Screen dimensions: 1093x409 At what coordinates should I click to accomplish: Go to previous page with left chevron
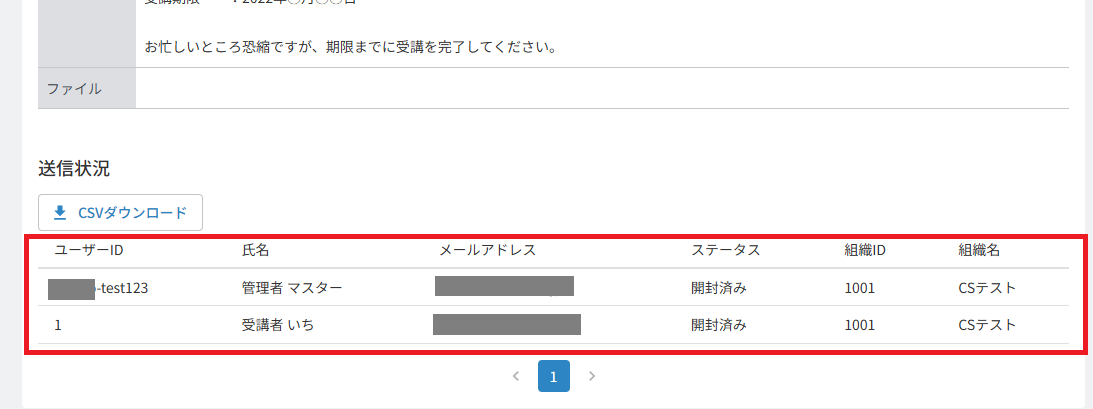(516, 376)
